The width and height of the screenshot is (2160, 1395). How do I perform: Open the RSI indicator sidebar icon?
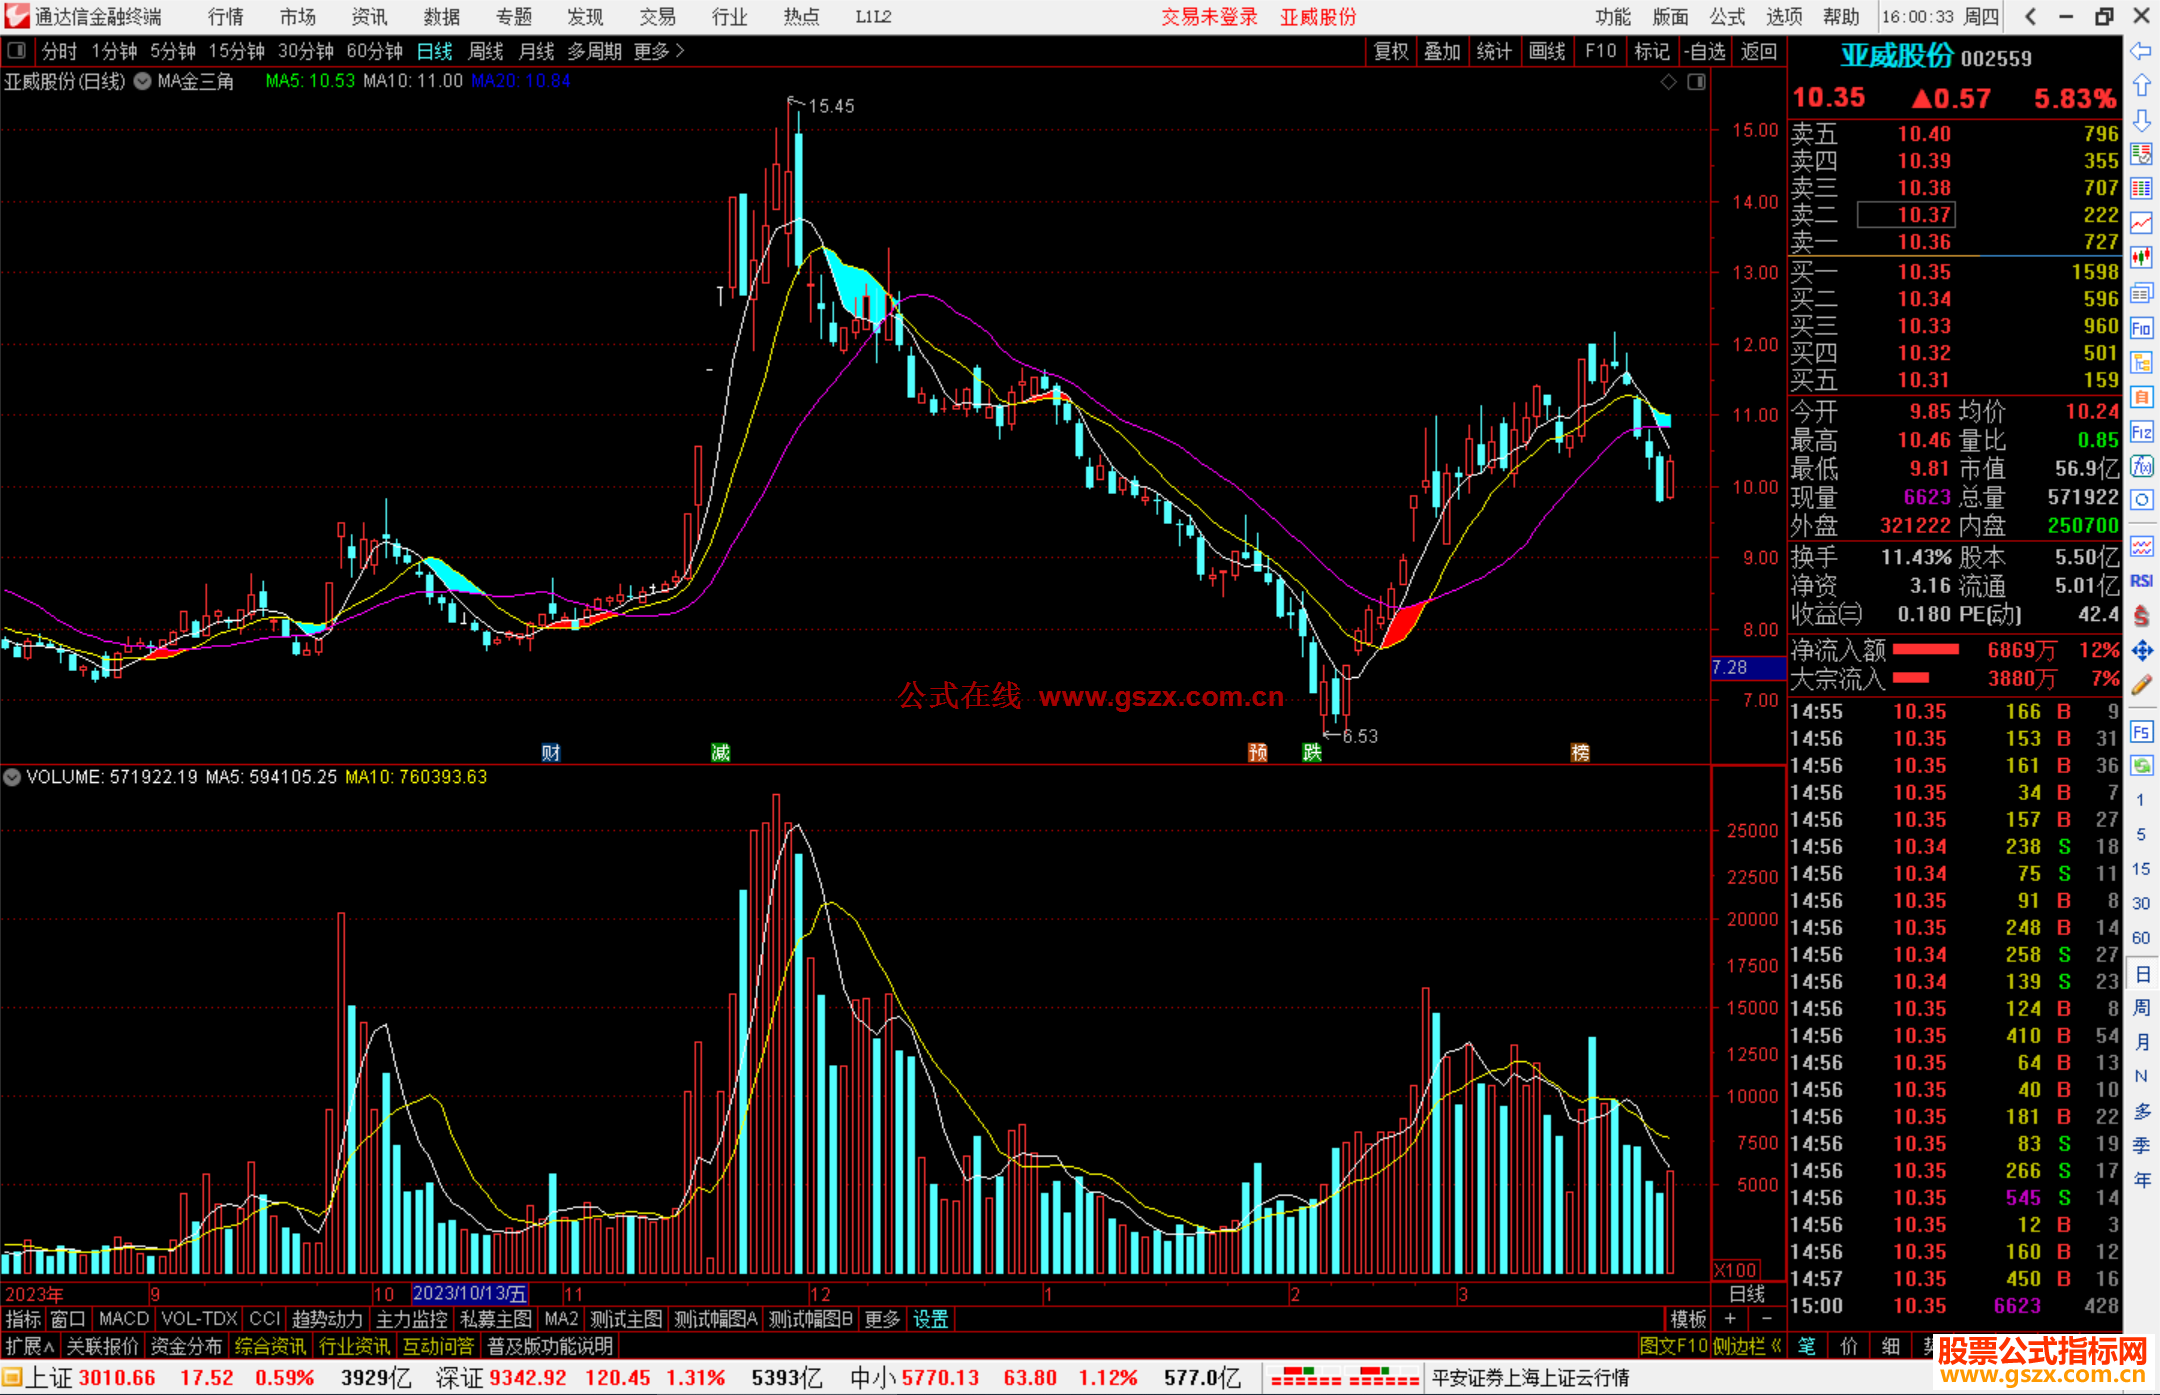coord(2141,581)
